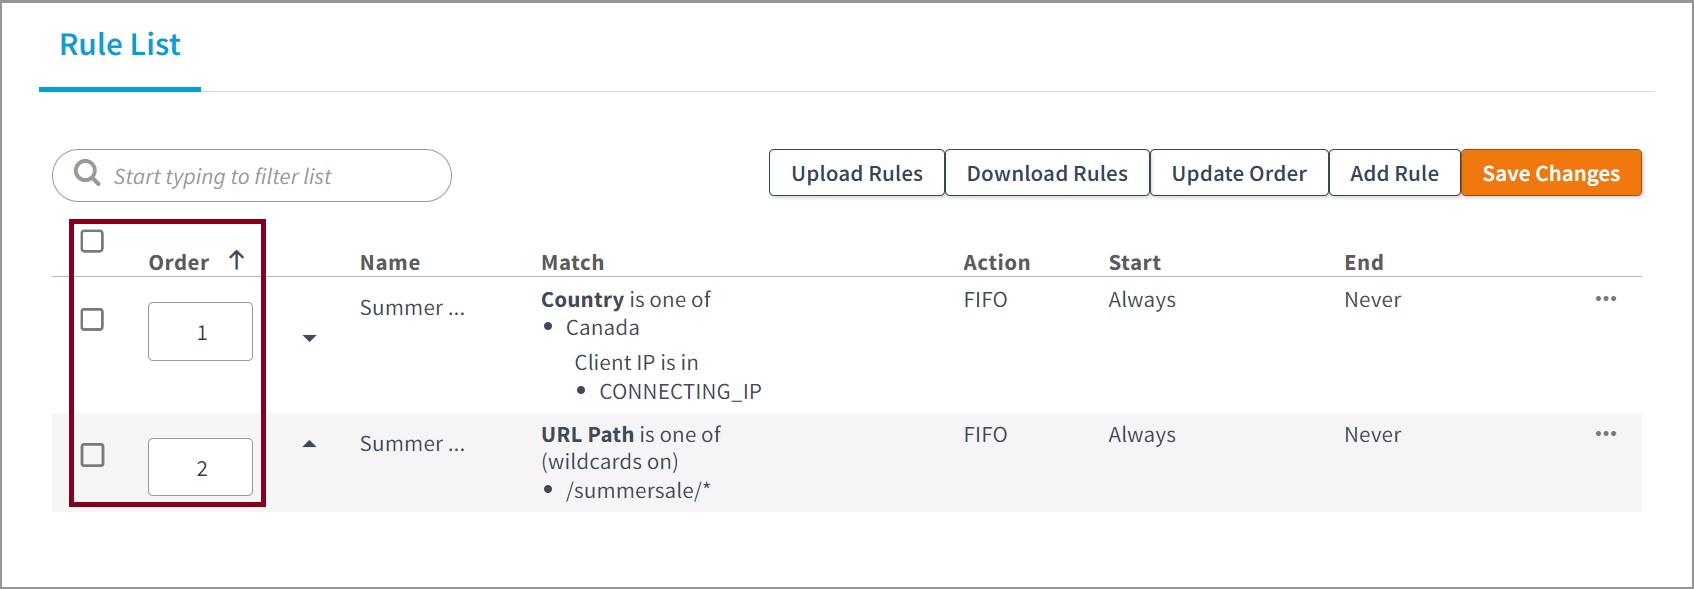Open ellipsis menu for URL Path rule
The height and width of the screenshot is (589, 1694).
[x=1605, y=434]
